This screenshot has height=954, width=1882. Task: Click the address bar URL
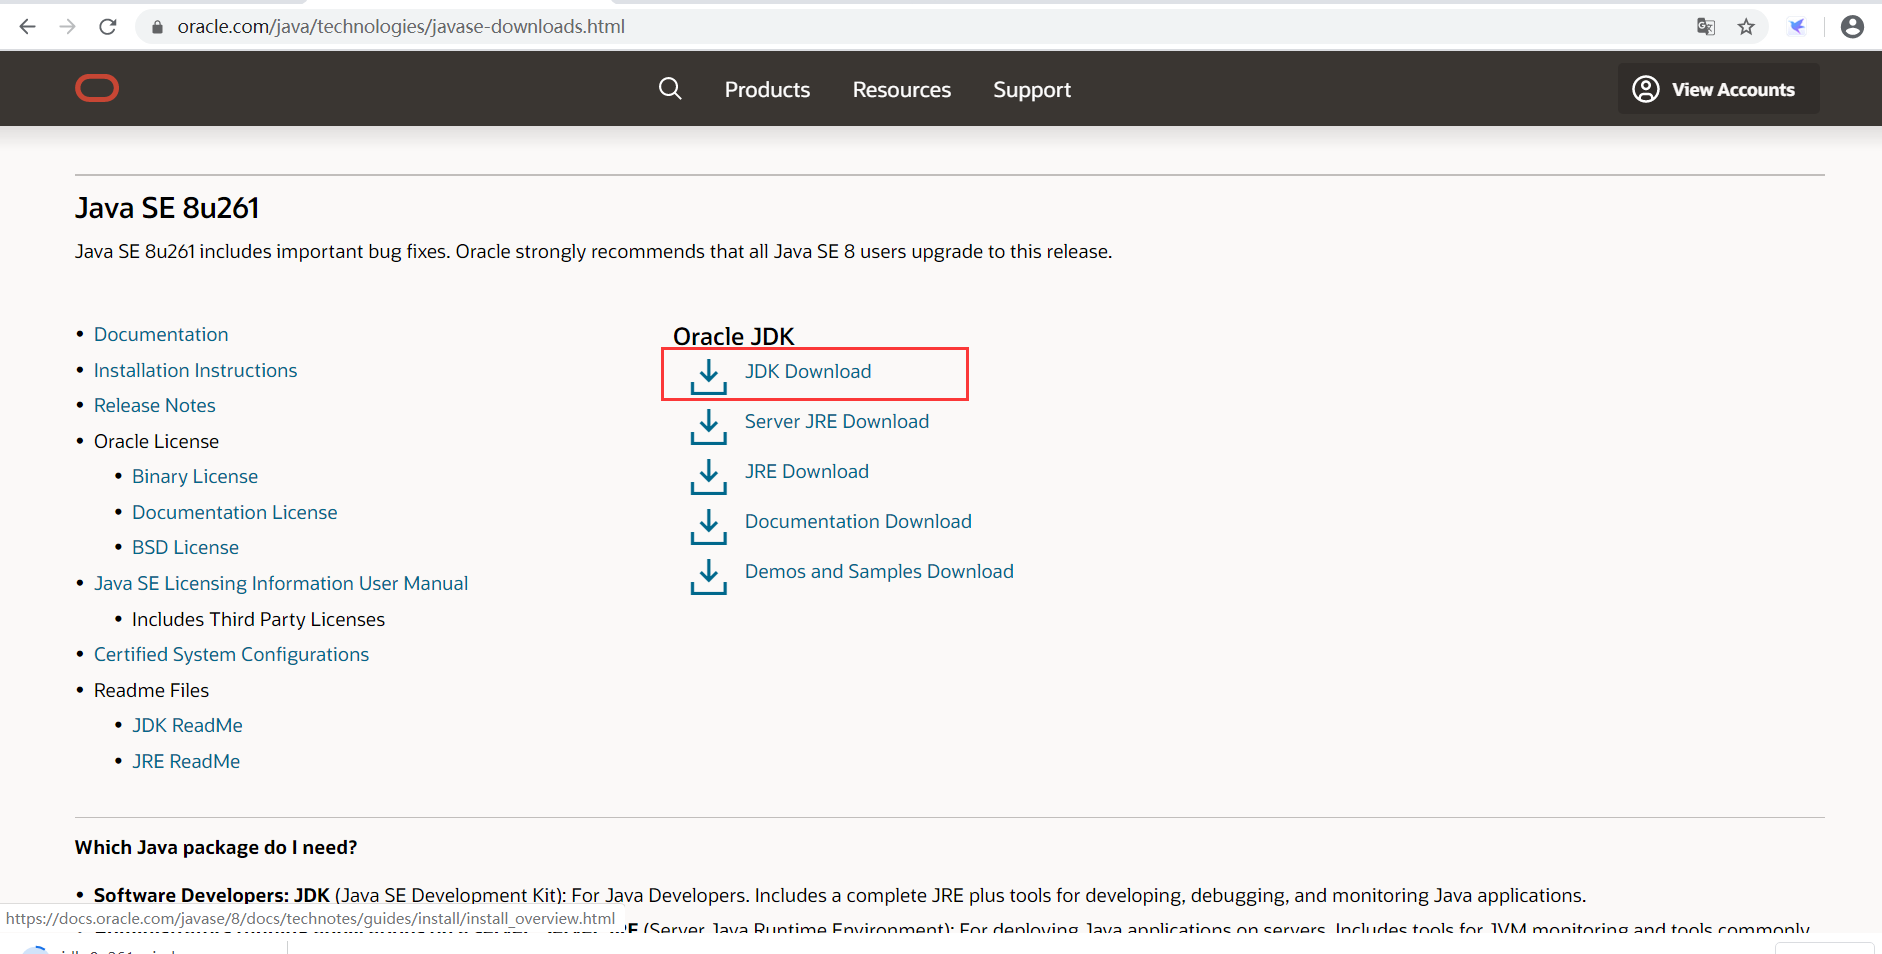click(x=401, y=27)
